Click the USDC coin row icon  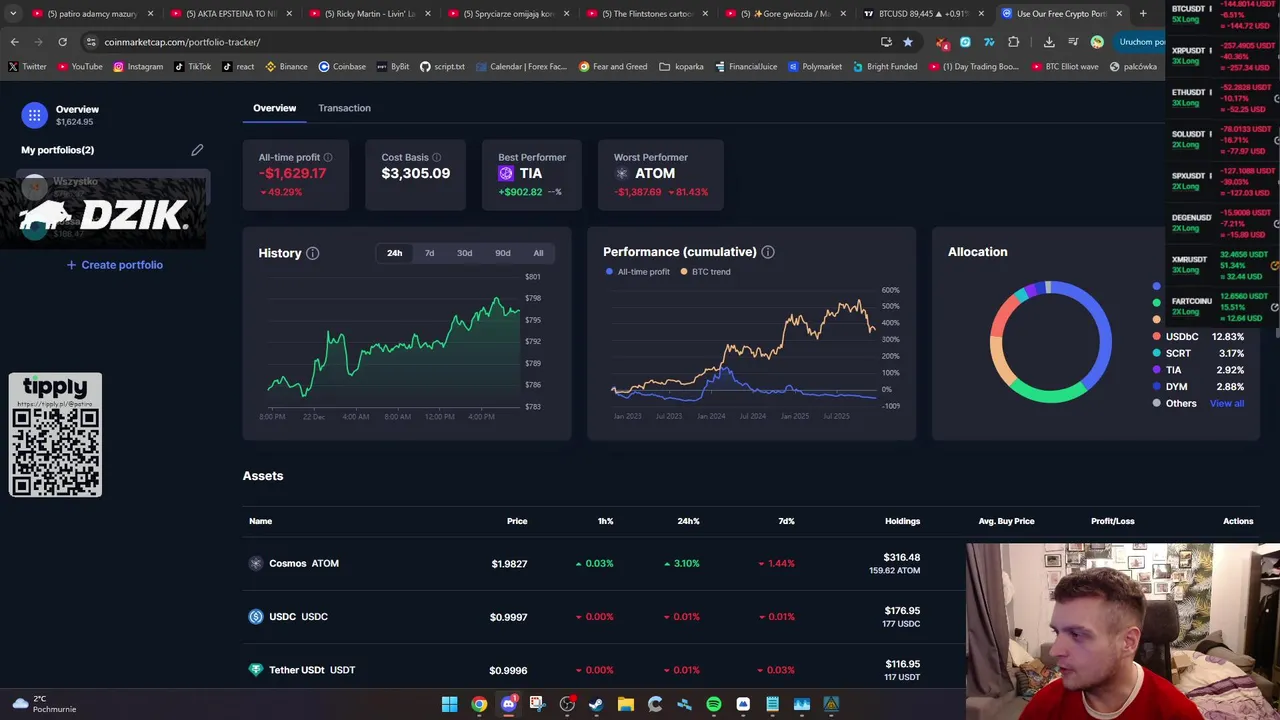tap(256, 617)
